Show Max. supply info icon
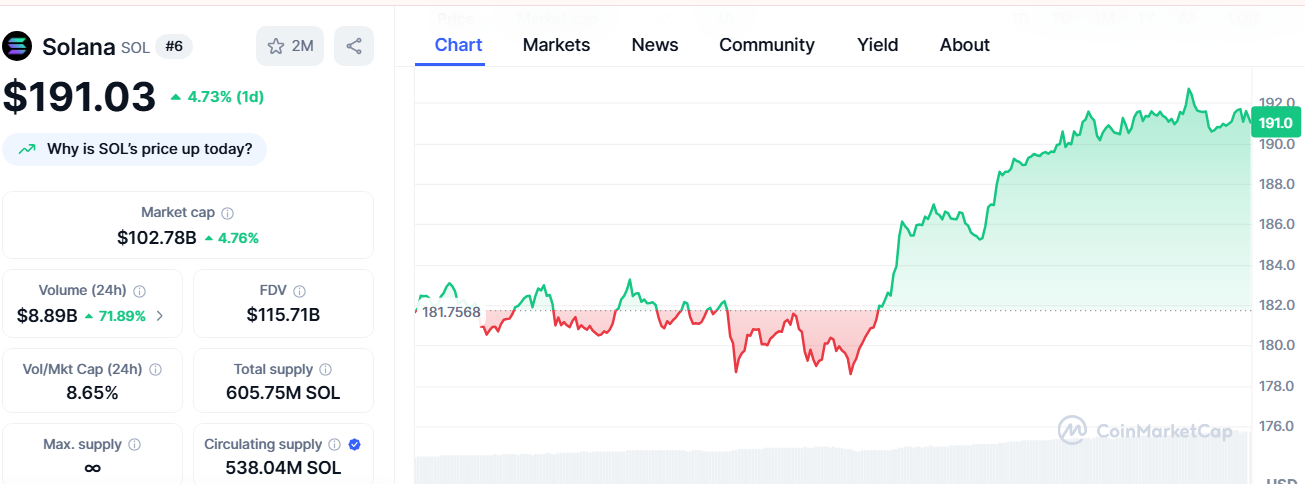Screen dimensions: 1305x484 pyautogui.click(x=135, y=444)
